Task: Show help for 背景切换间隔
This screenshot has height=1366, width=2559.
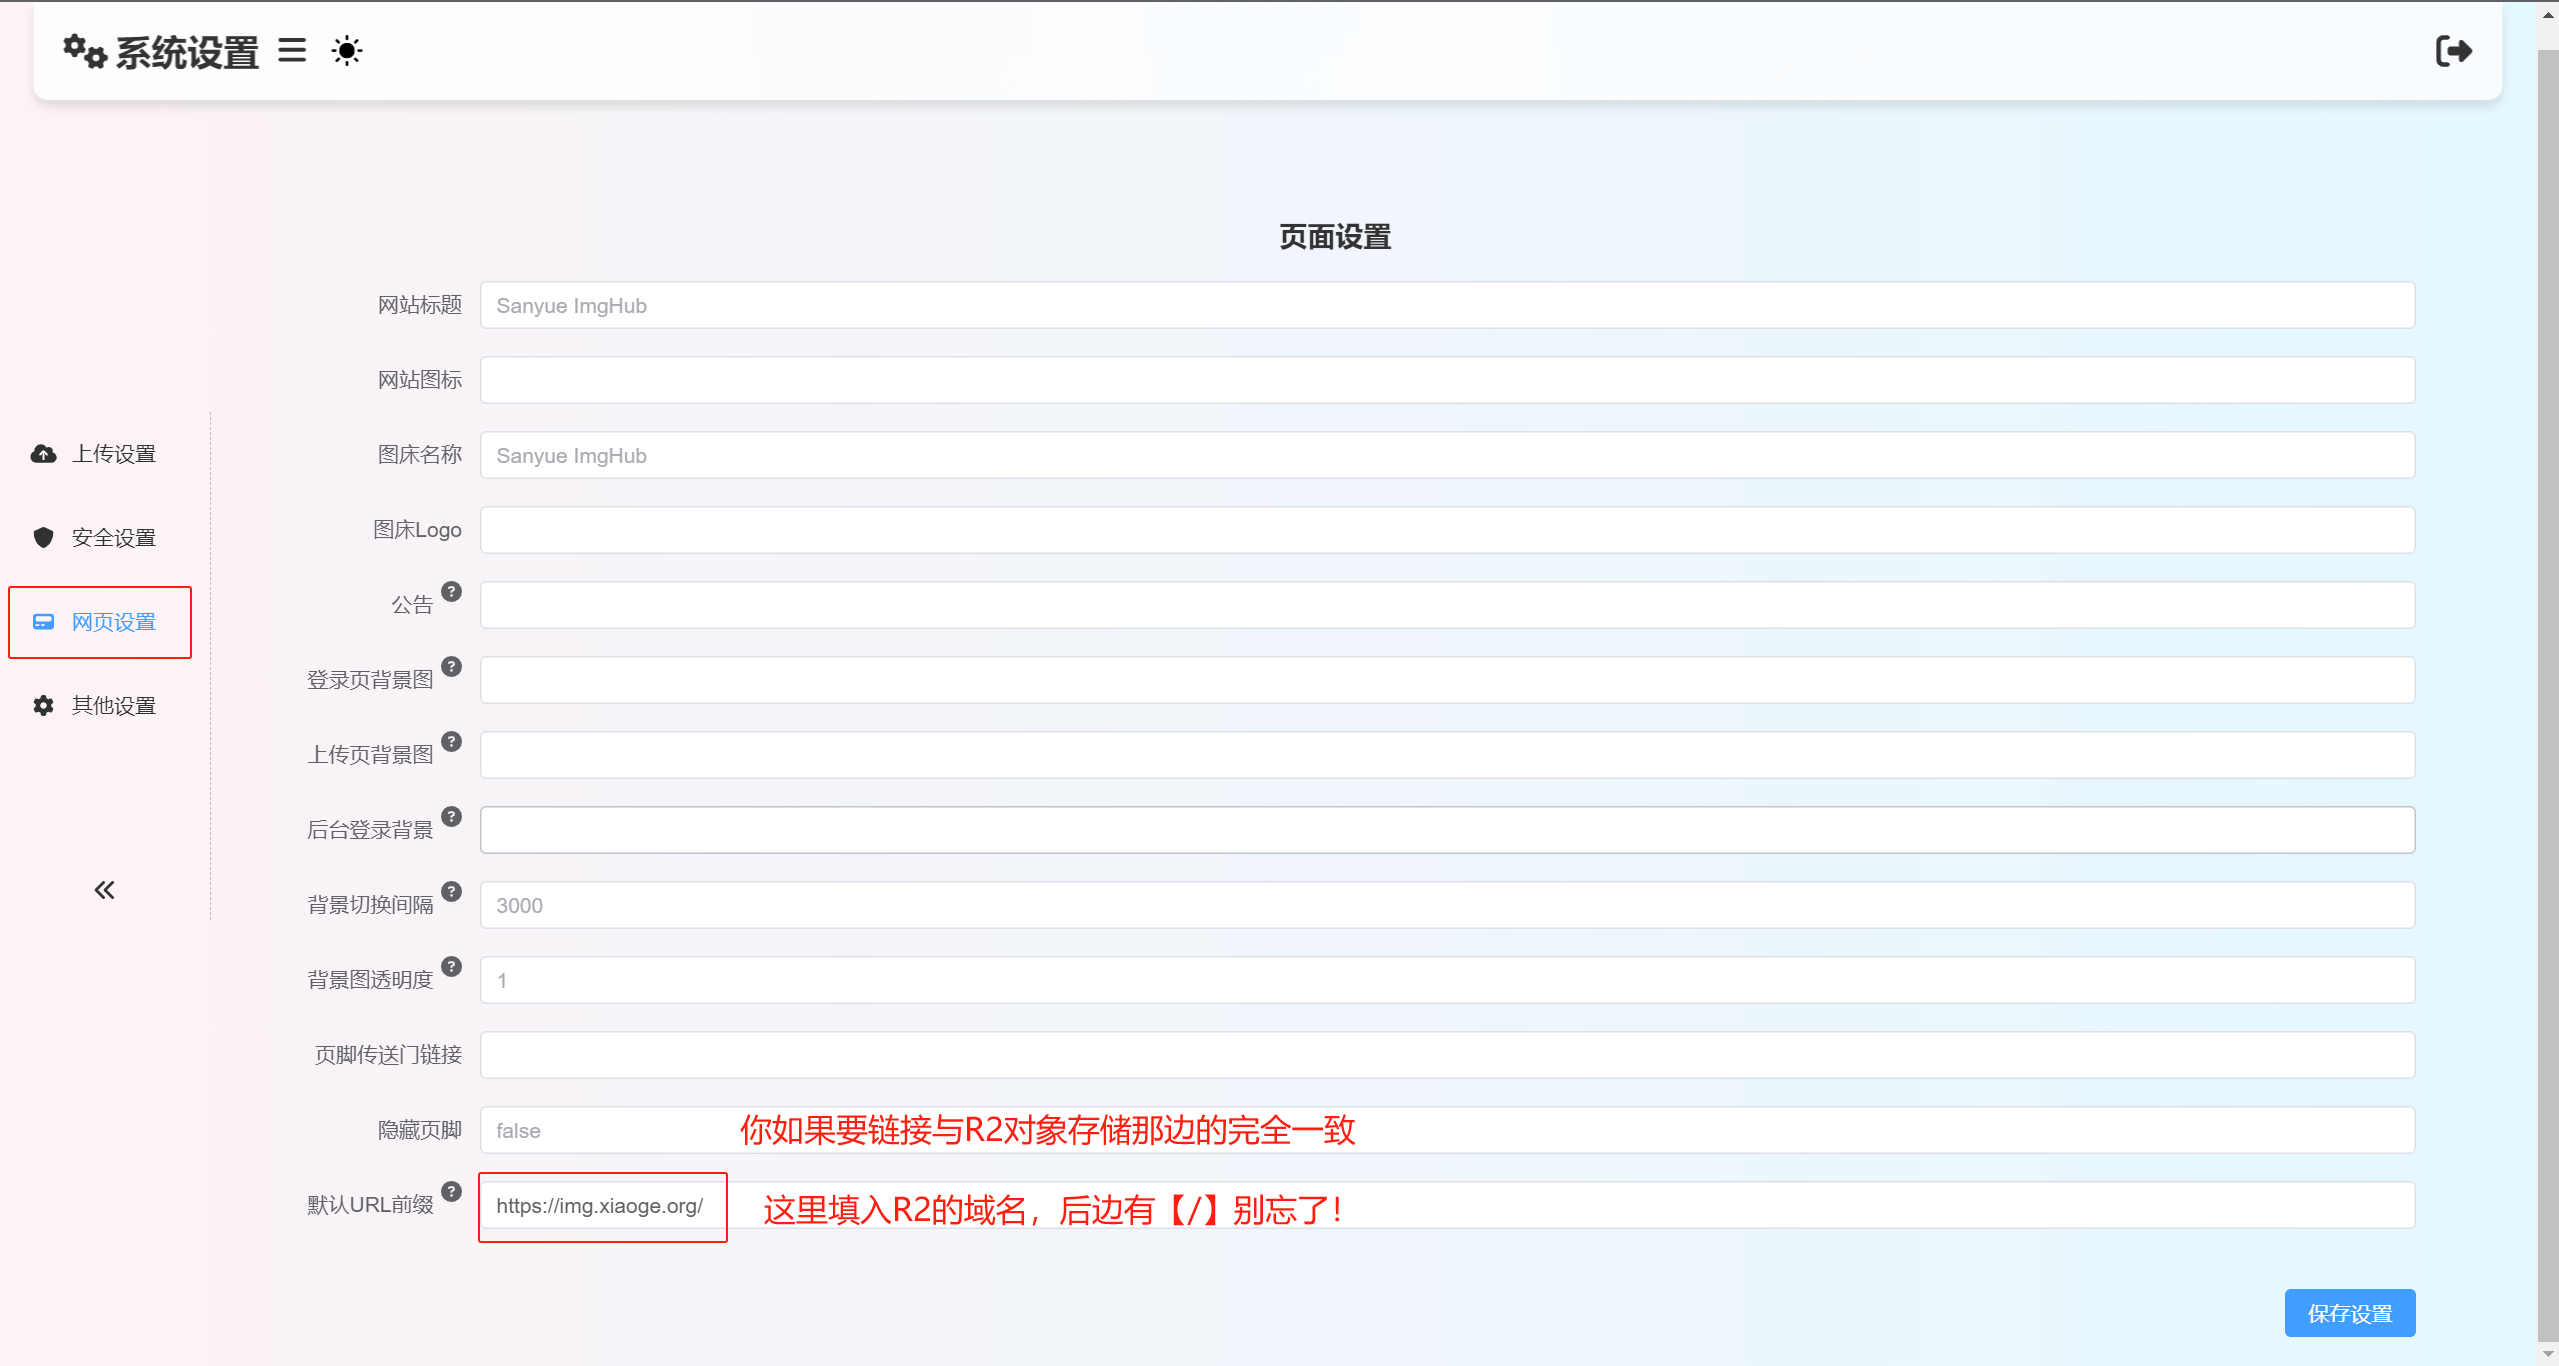Action: (453, 891)
